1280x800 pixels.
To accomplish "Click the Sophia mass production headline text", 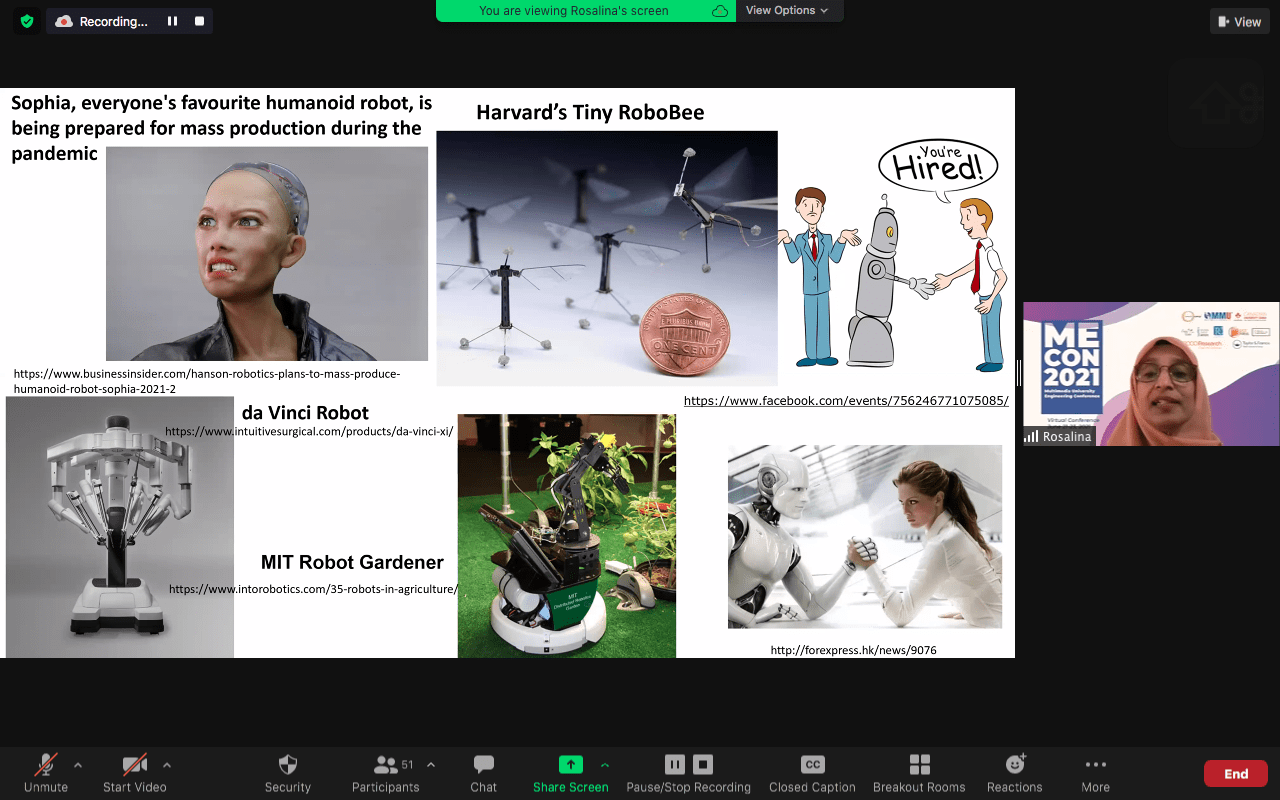I will pyautogui.click(x=222, y=128).
